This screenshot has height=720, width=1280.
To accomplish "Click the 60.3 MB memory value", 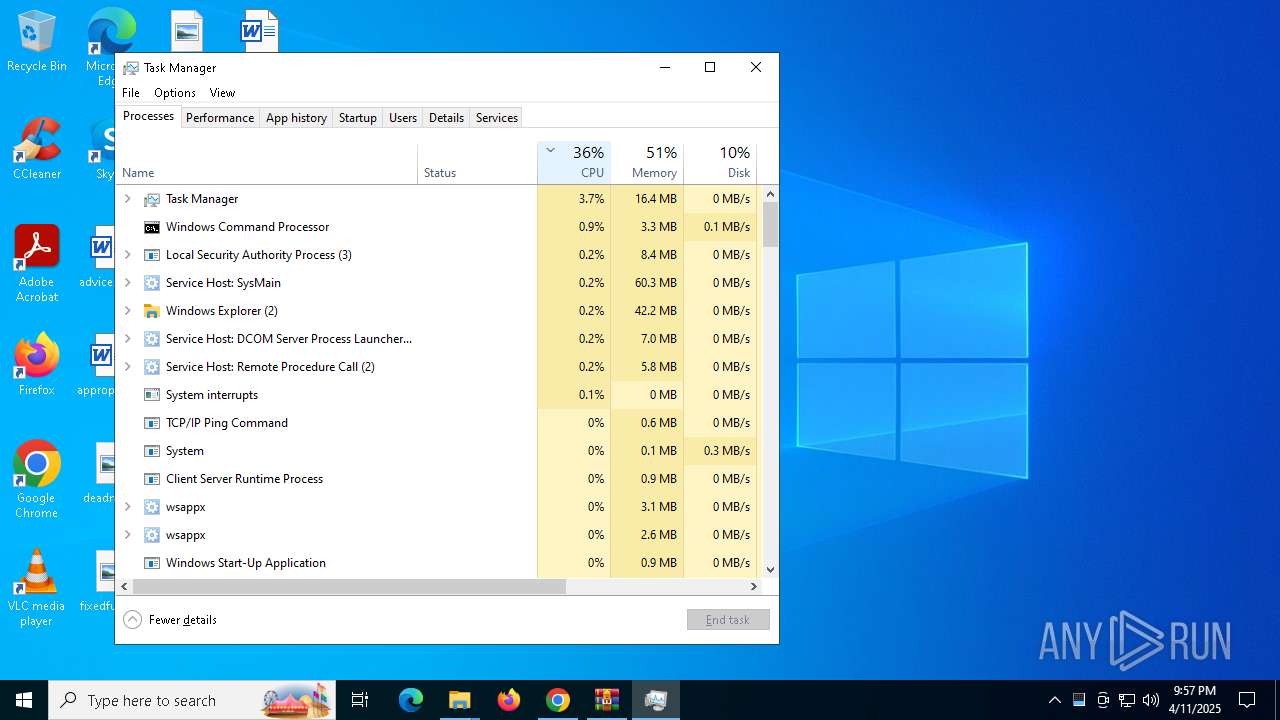I will click(x=658, y=283).
